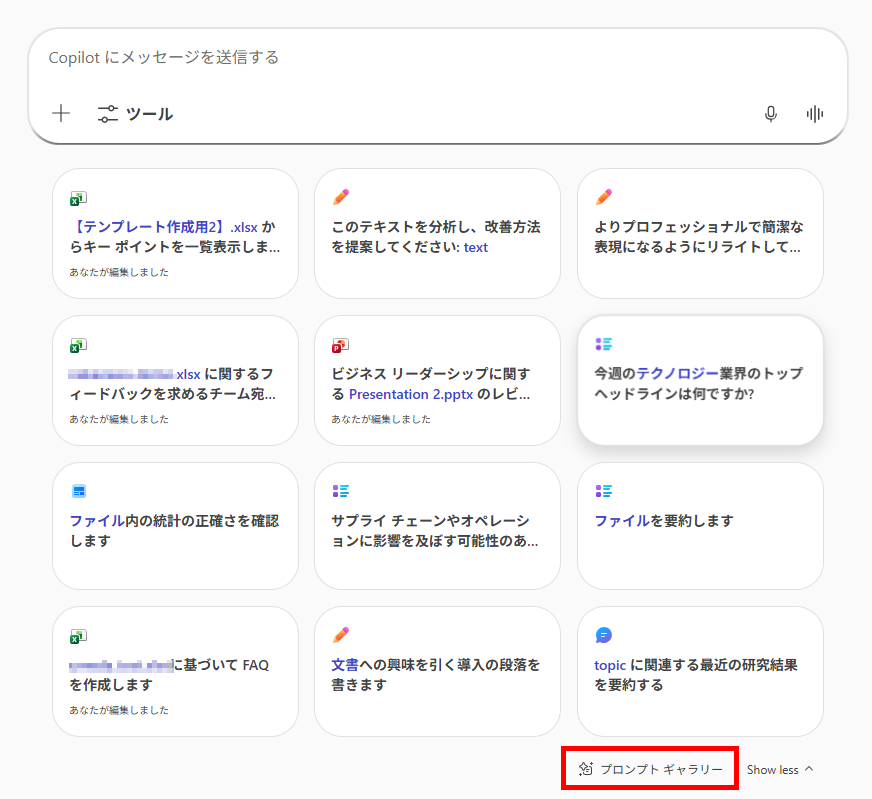Click the plus icon to add attachment

pos(61,114)
